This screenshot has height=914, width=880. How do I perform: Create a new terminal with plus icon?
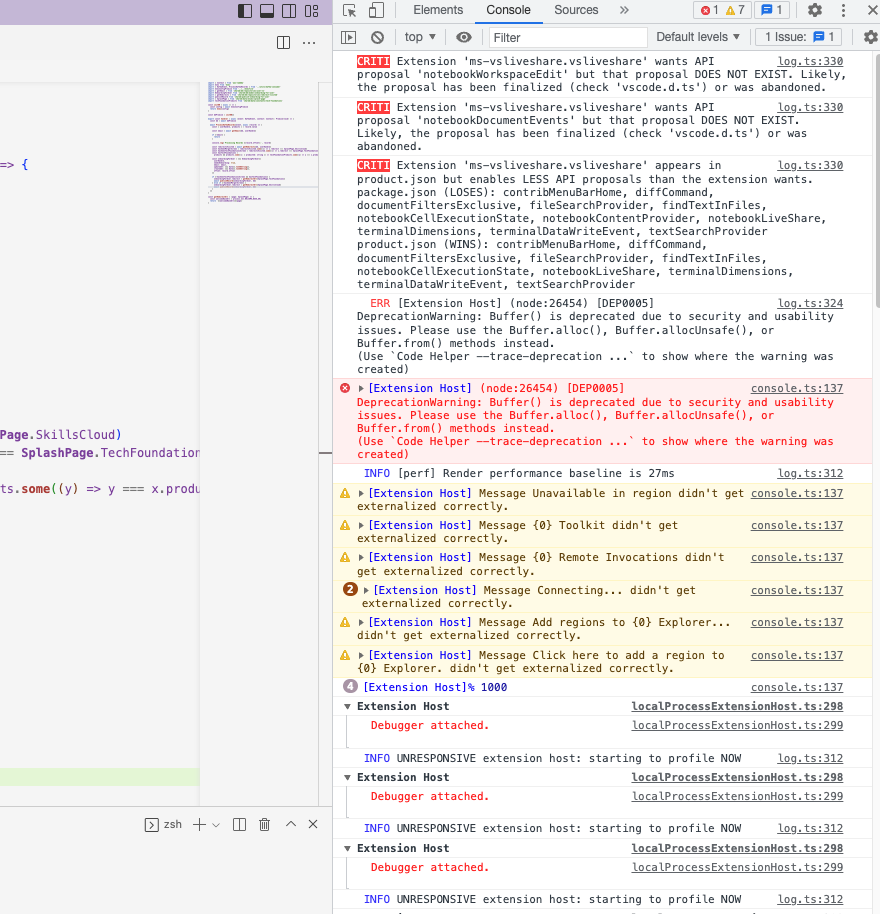click(x=199, y=824)
